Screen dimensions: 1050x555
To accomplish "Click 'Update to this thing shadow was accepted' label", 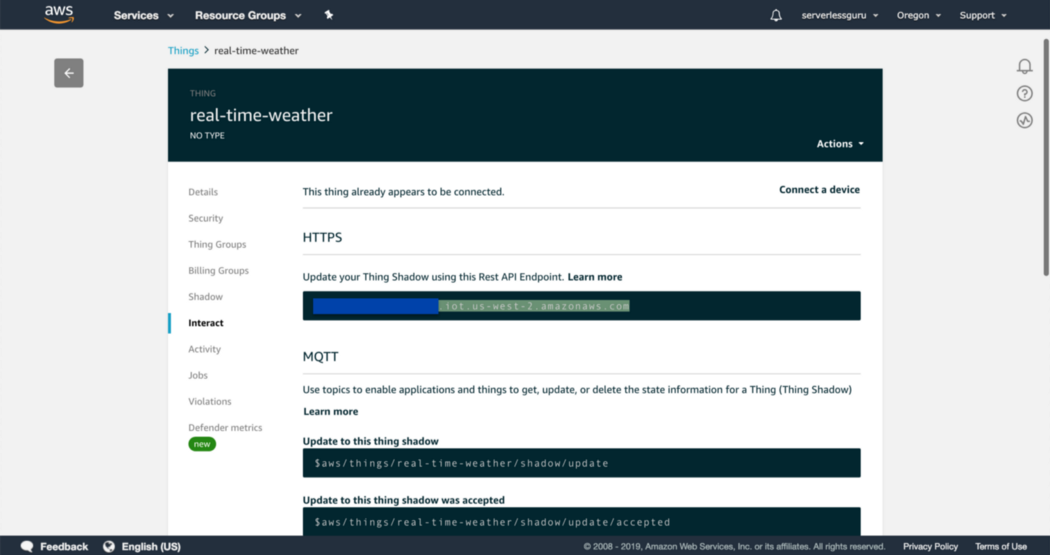I will pos(404,500).
